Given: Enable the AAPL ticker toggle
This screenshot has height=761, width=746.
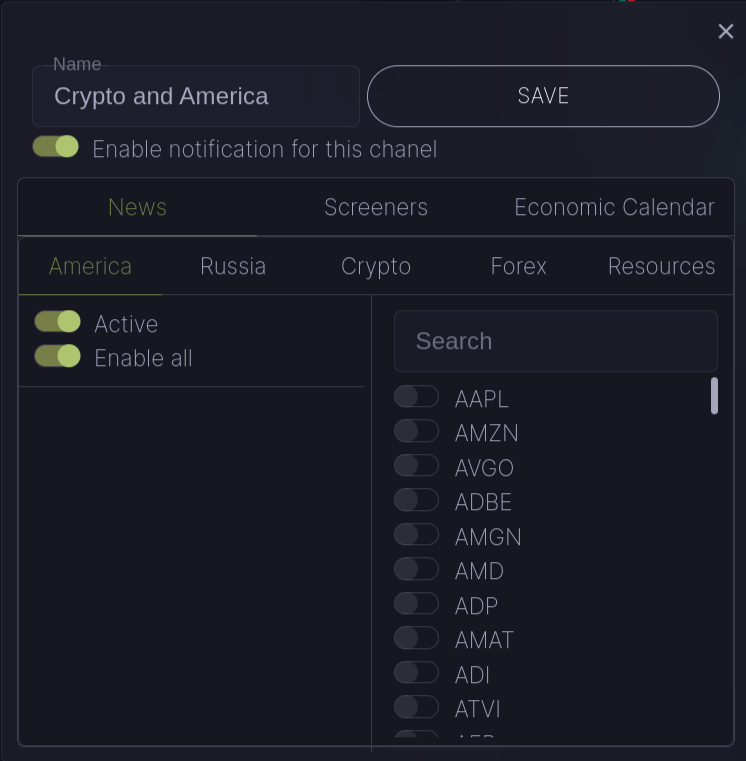Looking at the screenshot, I should [x=416, y=397].
